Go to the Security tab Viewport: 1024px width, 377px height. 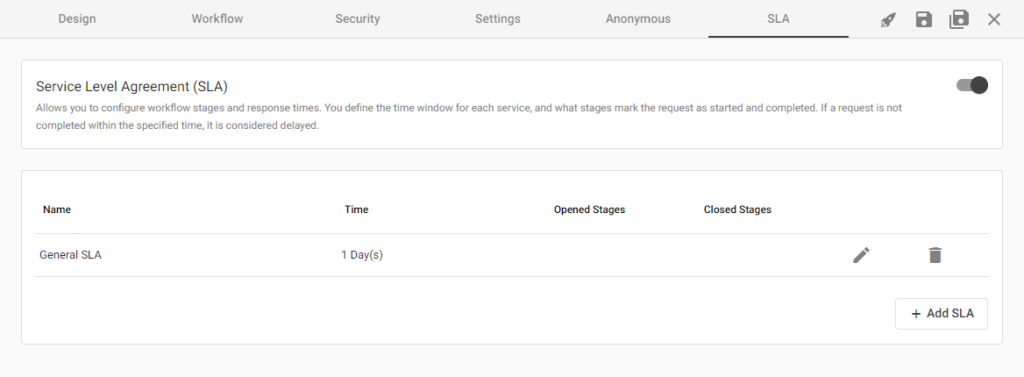tap(357, 19)
